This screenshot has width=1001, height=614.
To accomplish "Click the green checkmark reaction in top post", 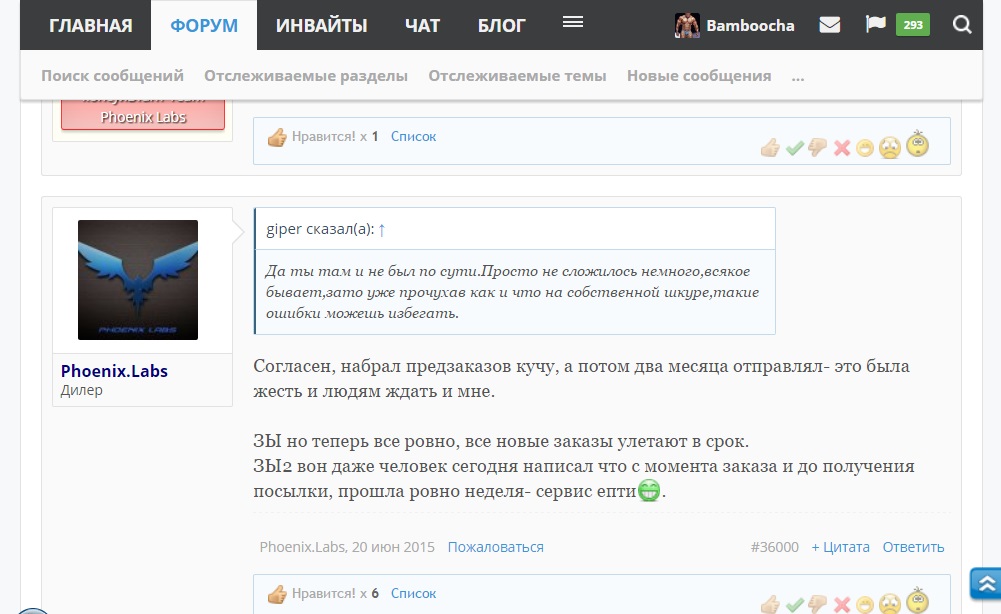I will (x=794, y=148).
